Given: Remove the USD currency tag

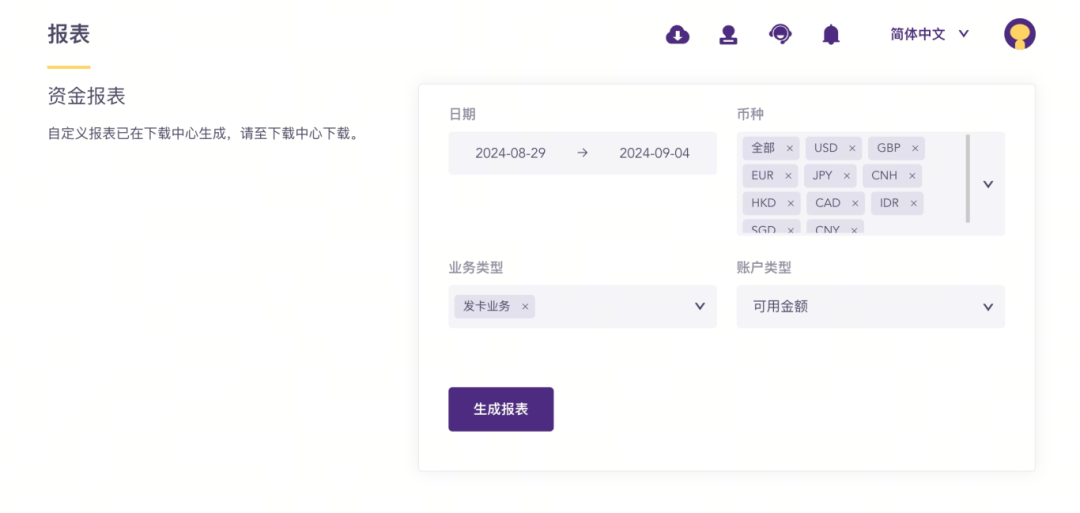Looking at the screenshot, I should [852, 148].
